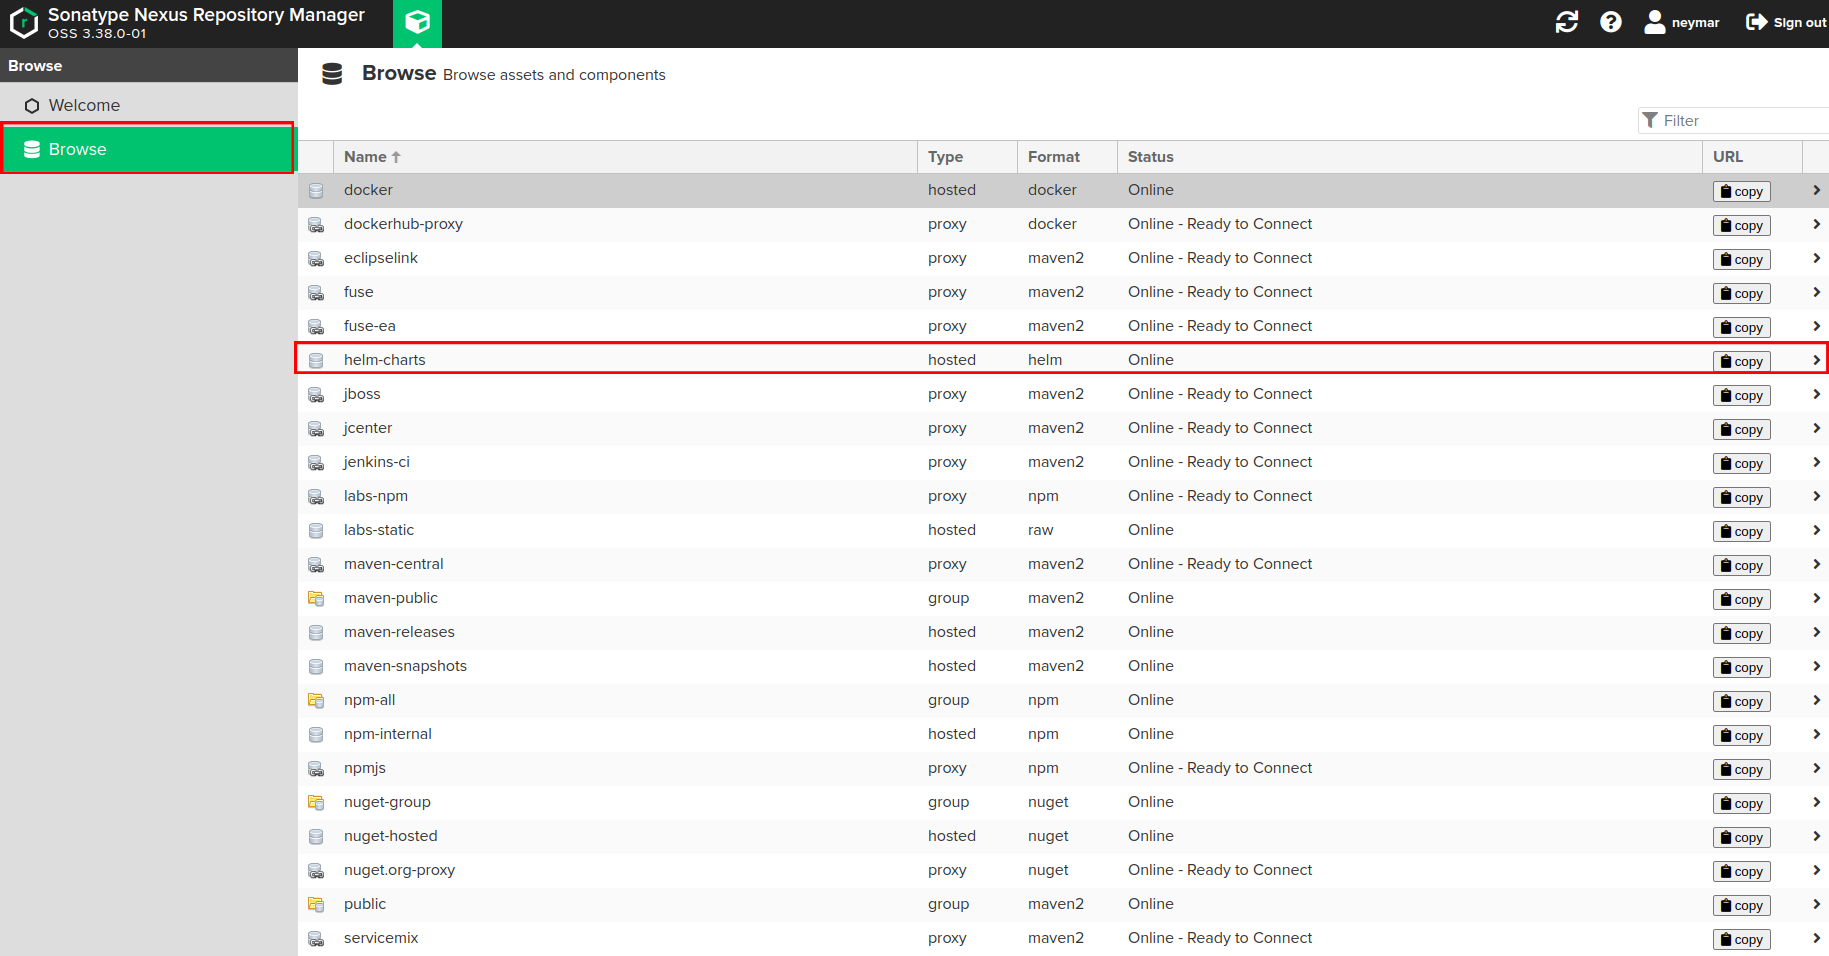Image resolution: width=1829 pixels, height=956 pixels.
Task: Select Browse in the sidebar menu
Action: [x=77, y=149]
